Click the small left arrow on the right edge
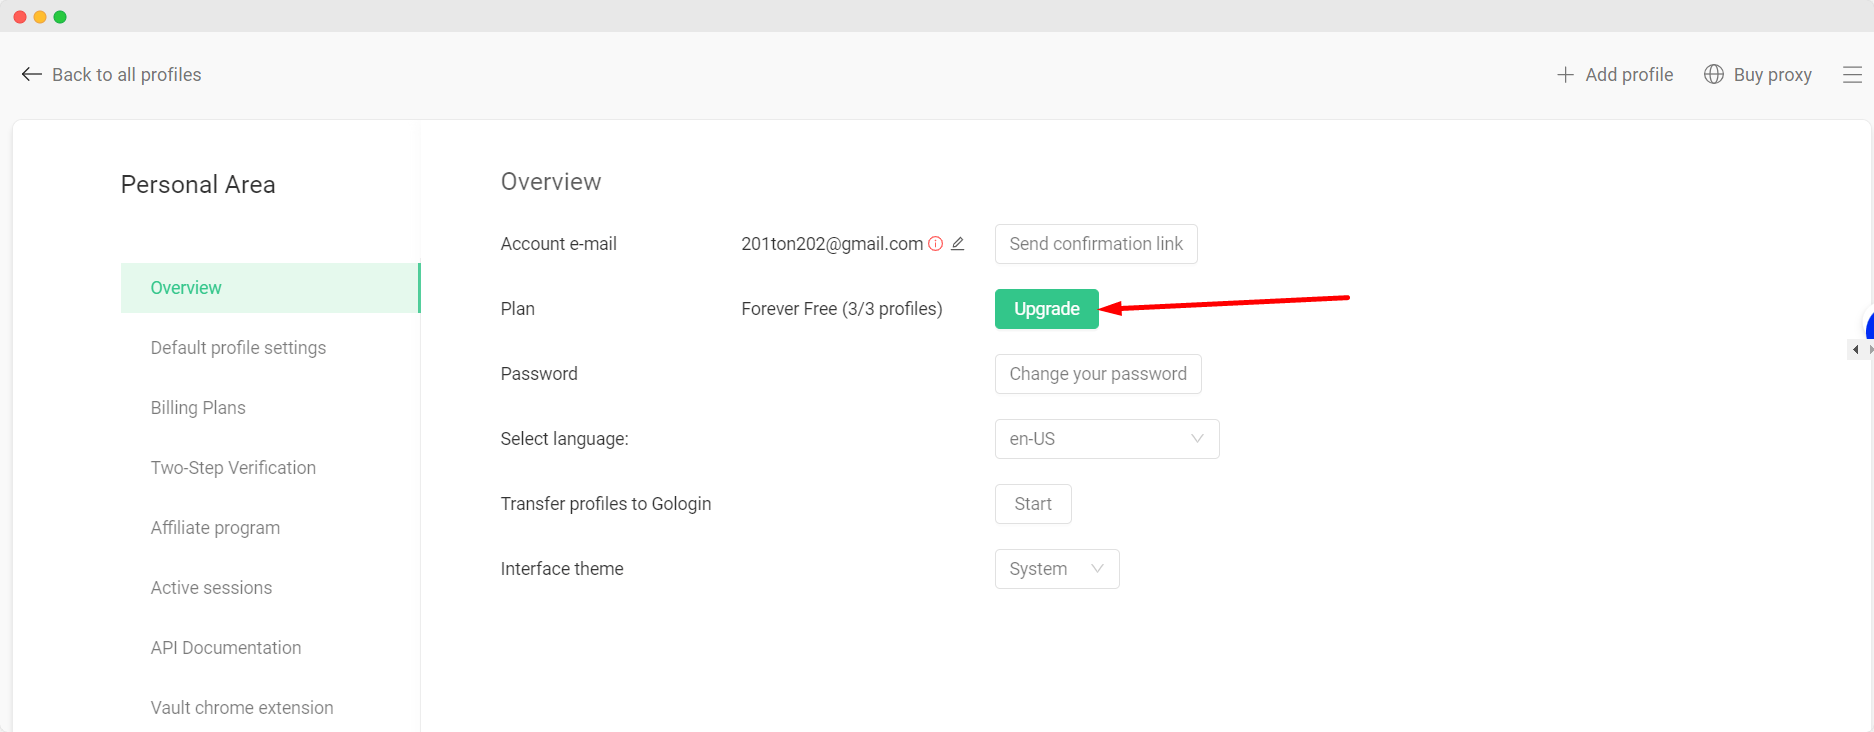This screenshot has height=732, width=1874. click(x=1856, y=349)
